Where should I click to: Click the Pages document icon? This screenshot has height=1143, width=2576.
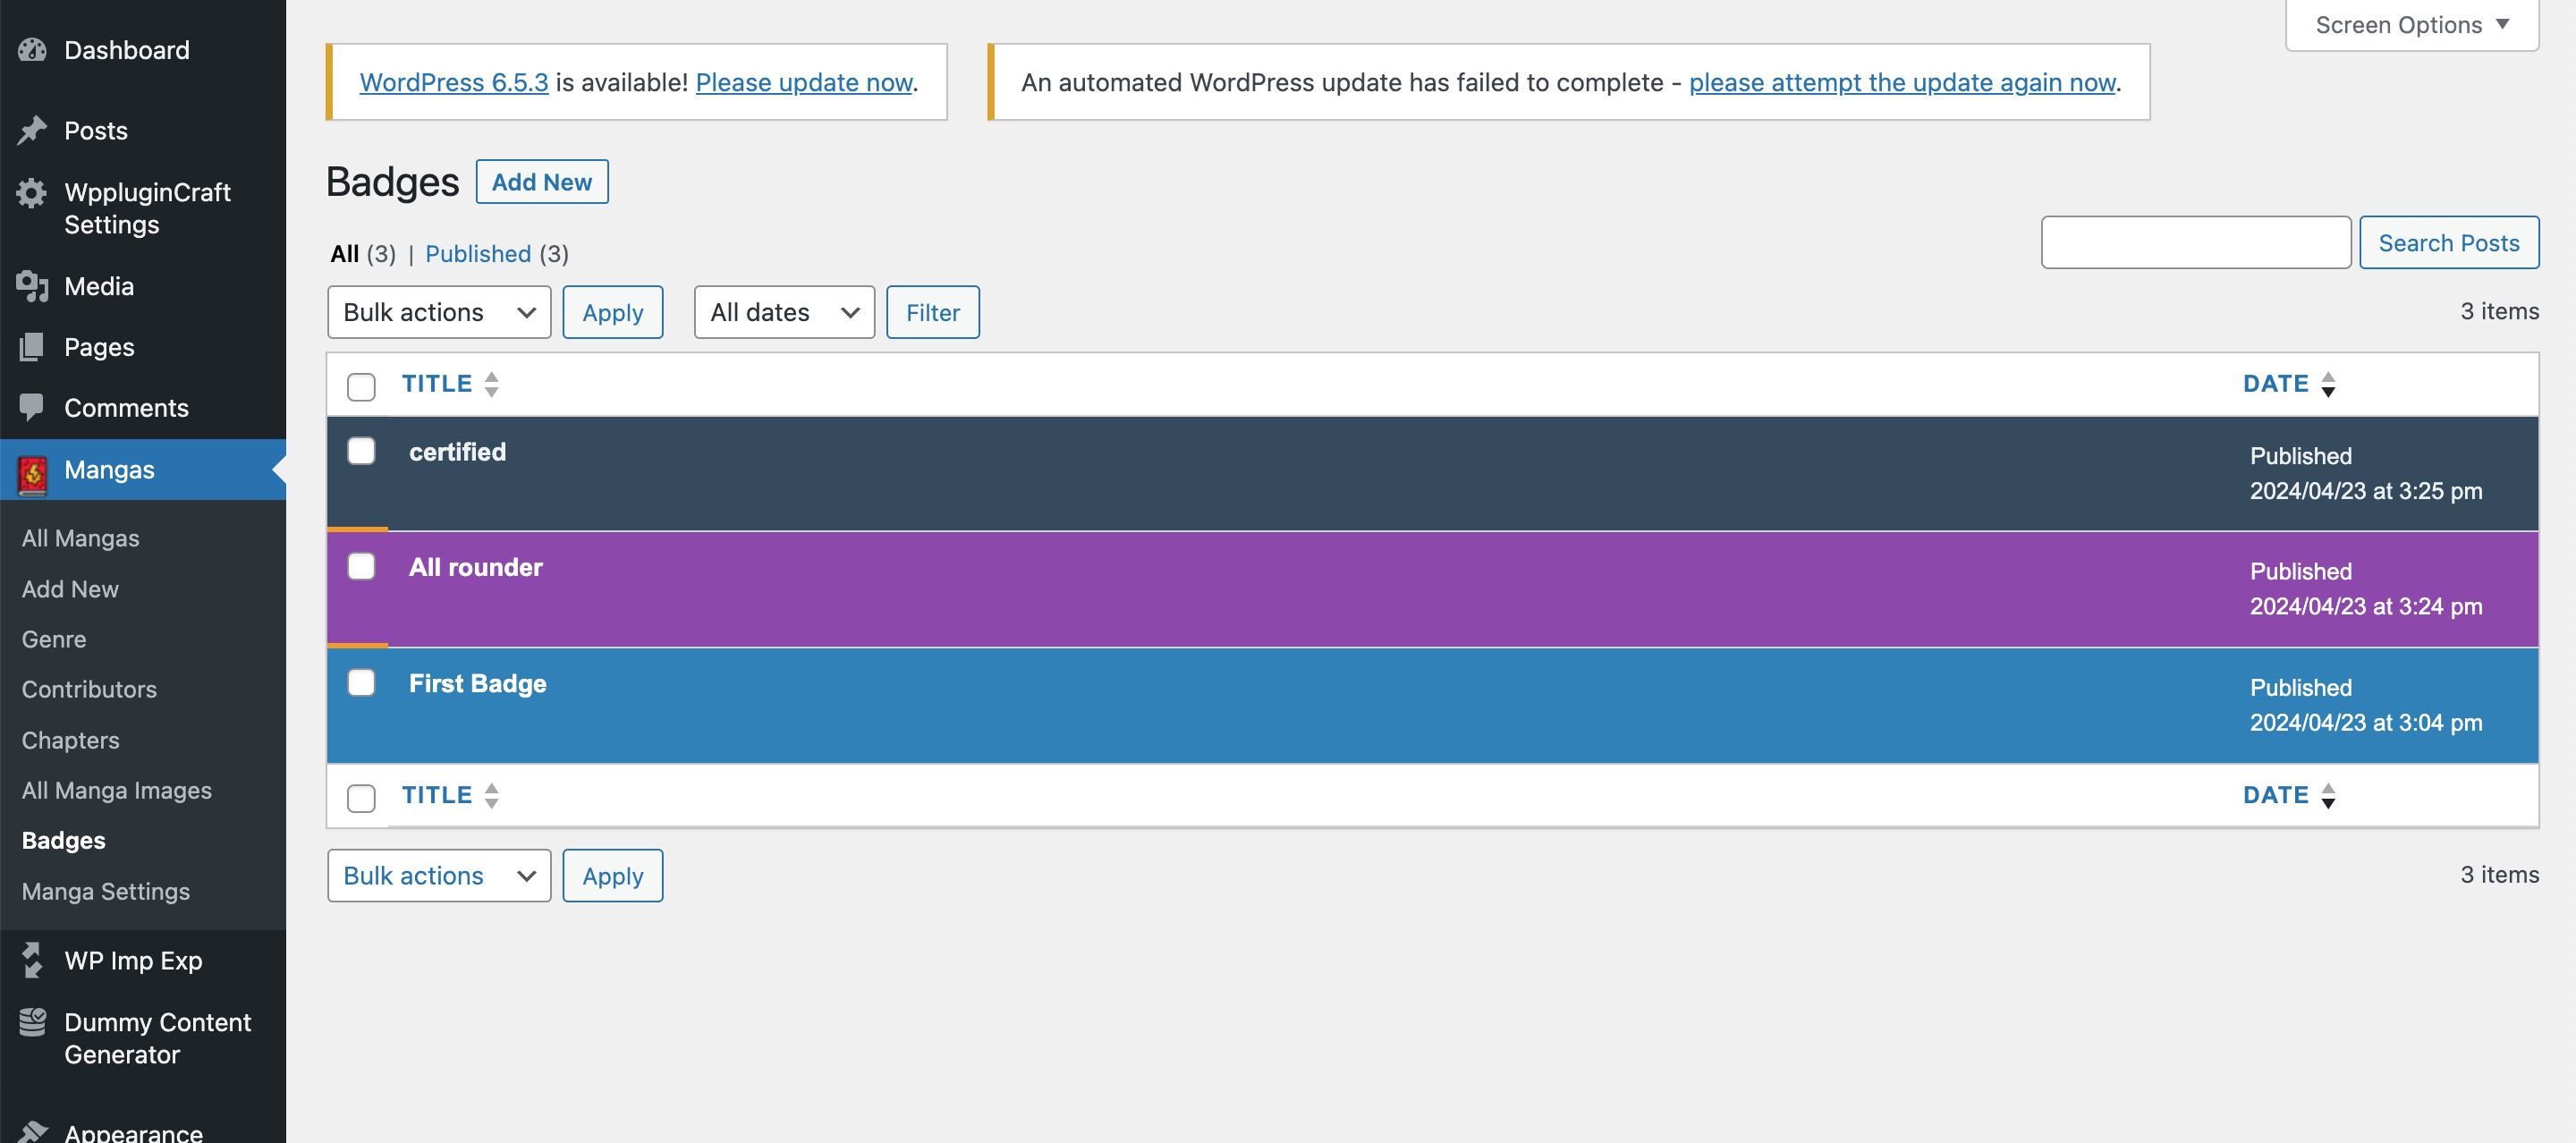pos(32,347)
